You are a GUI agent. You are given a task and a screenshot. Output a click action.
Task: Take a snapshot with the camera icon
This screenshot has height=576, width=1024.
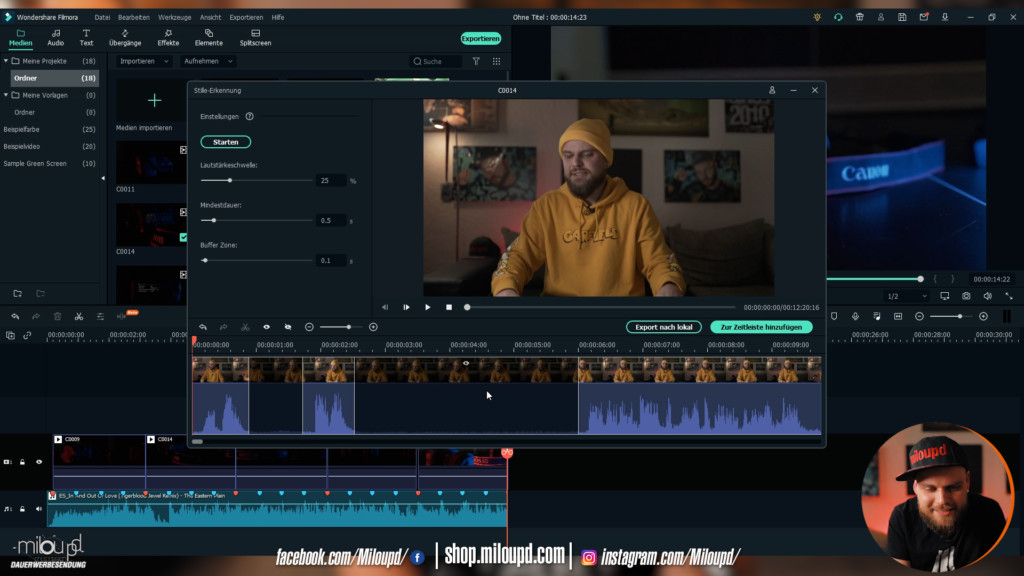[x=966, y=296]
